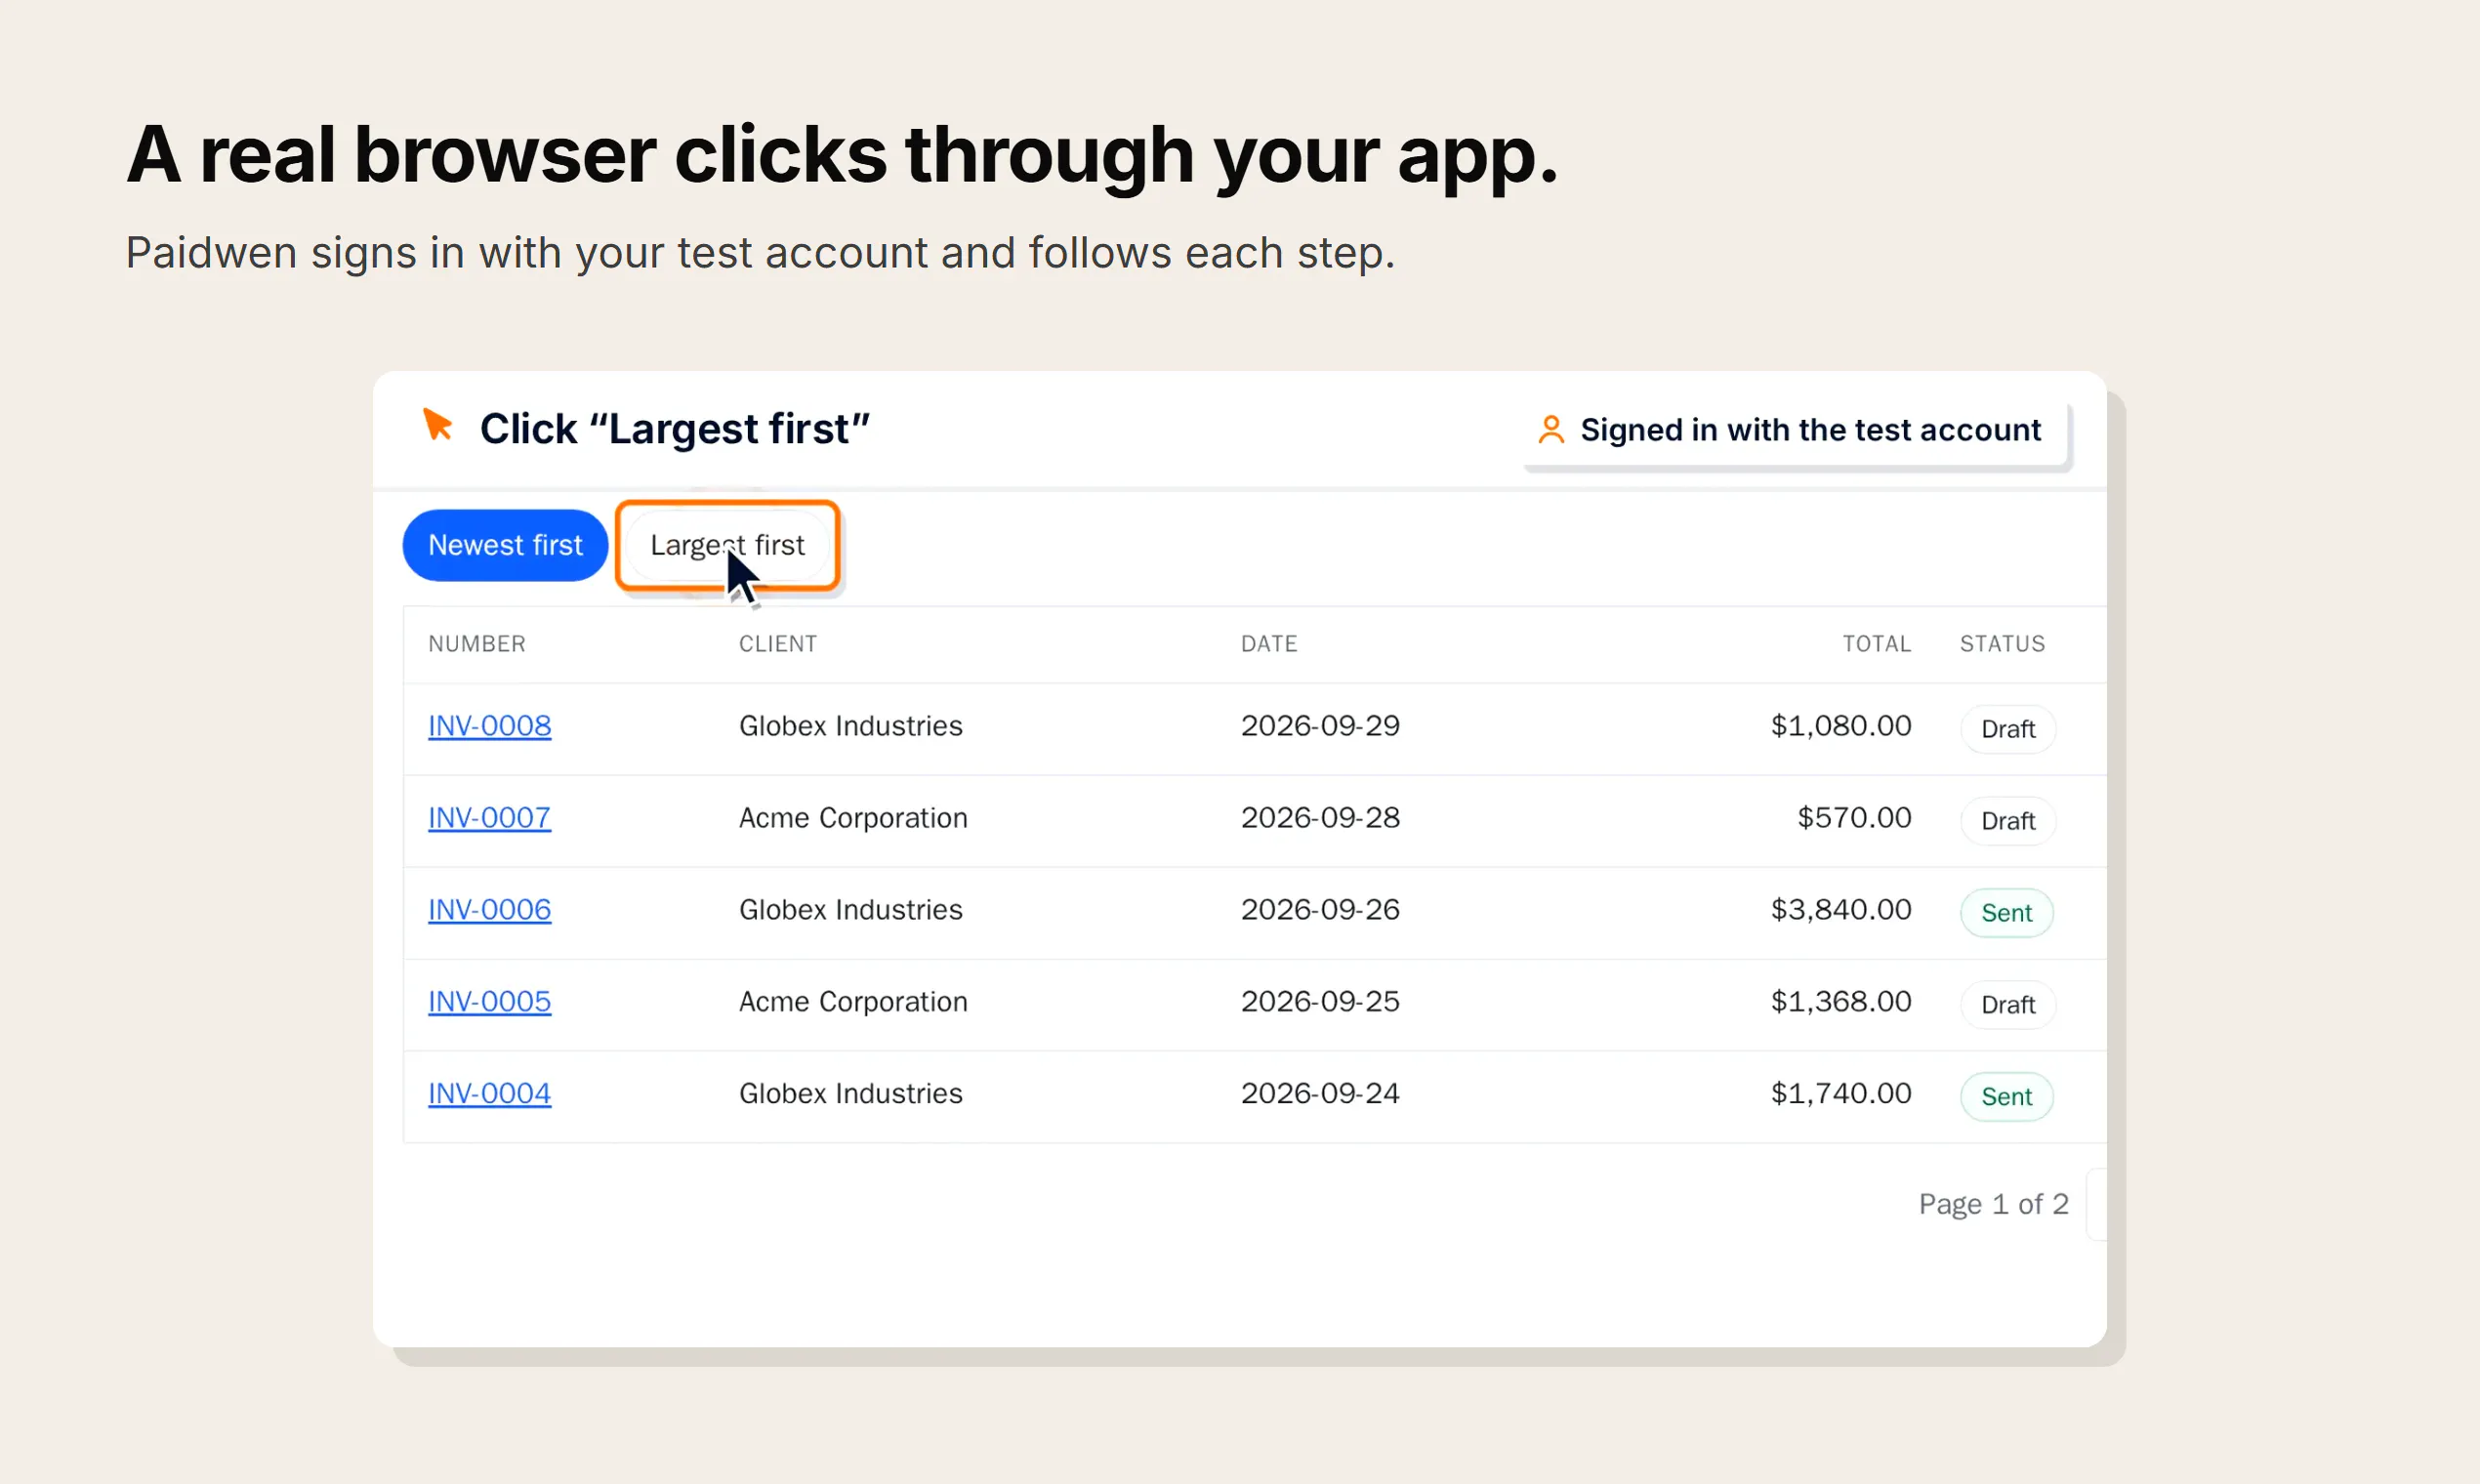Click the step title "Click 'Largest first'"
Screen dimensions: 2480x1484
point(675,430)
